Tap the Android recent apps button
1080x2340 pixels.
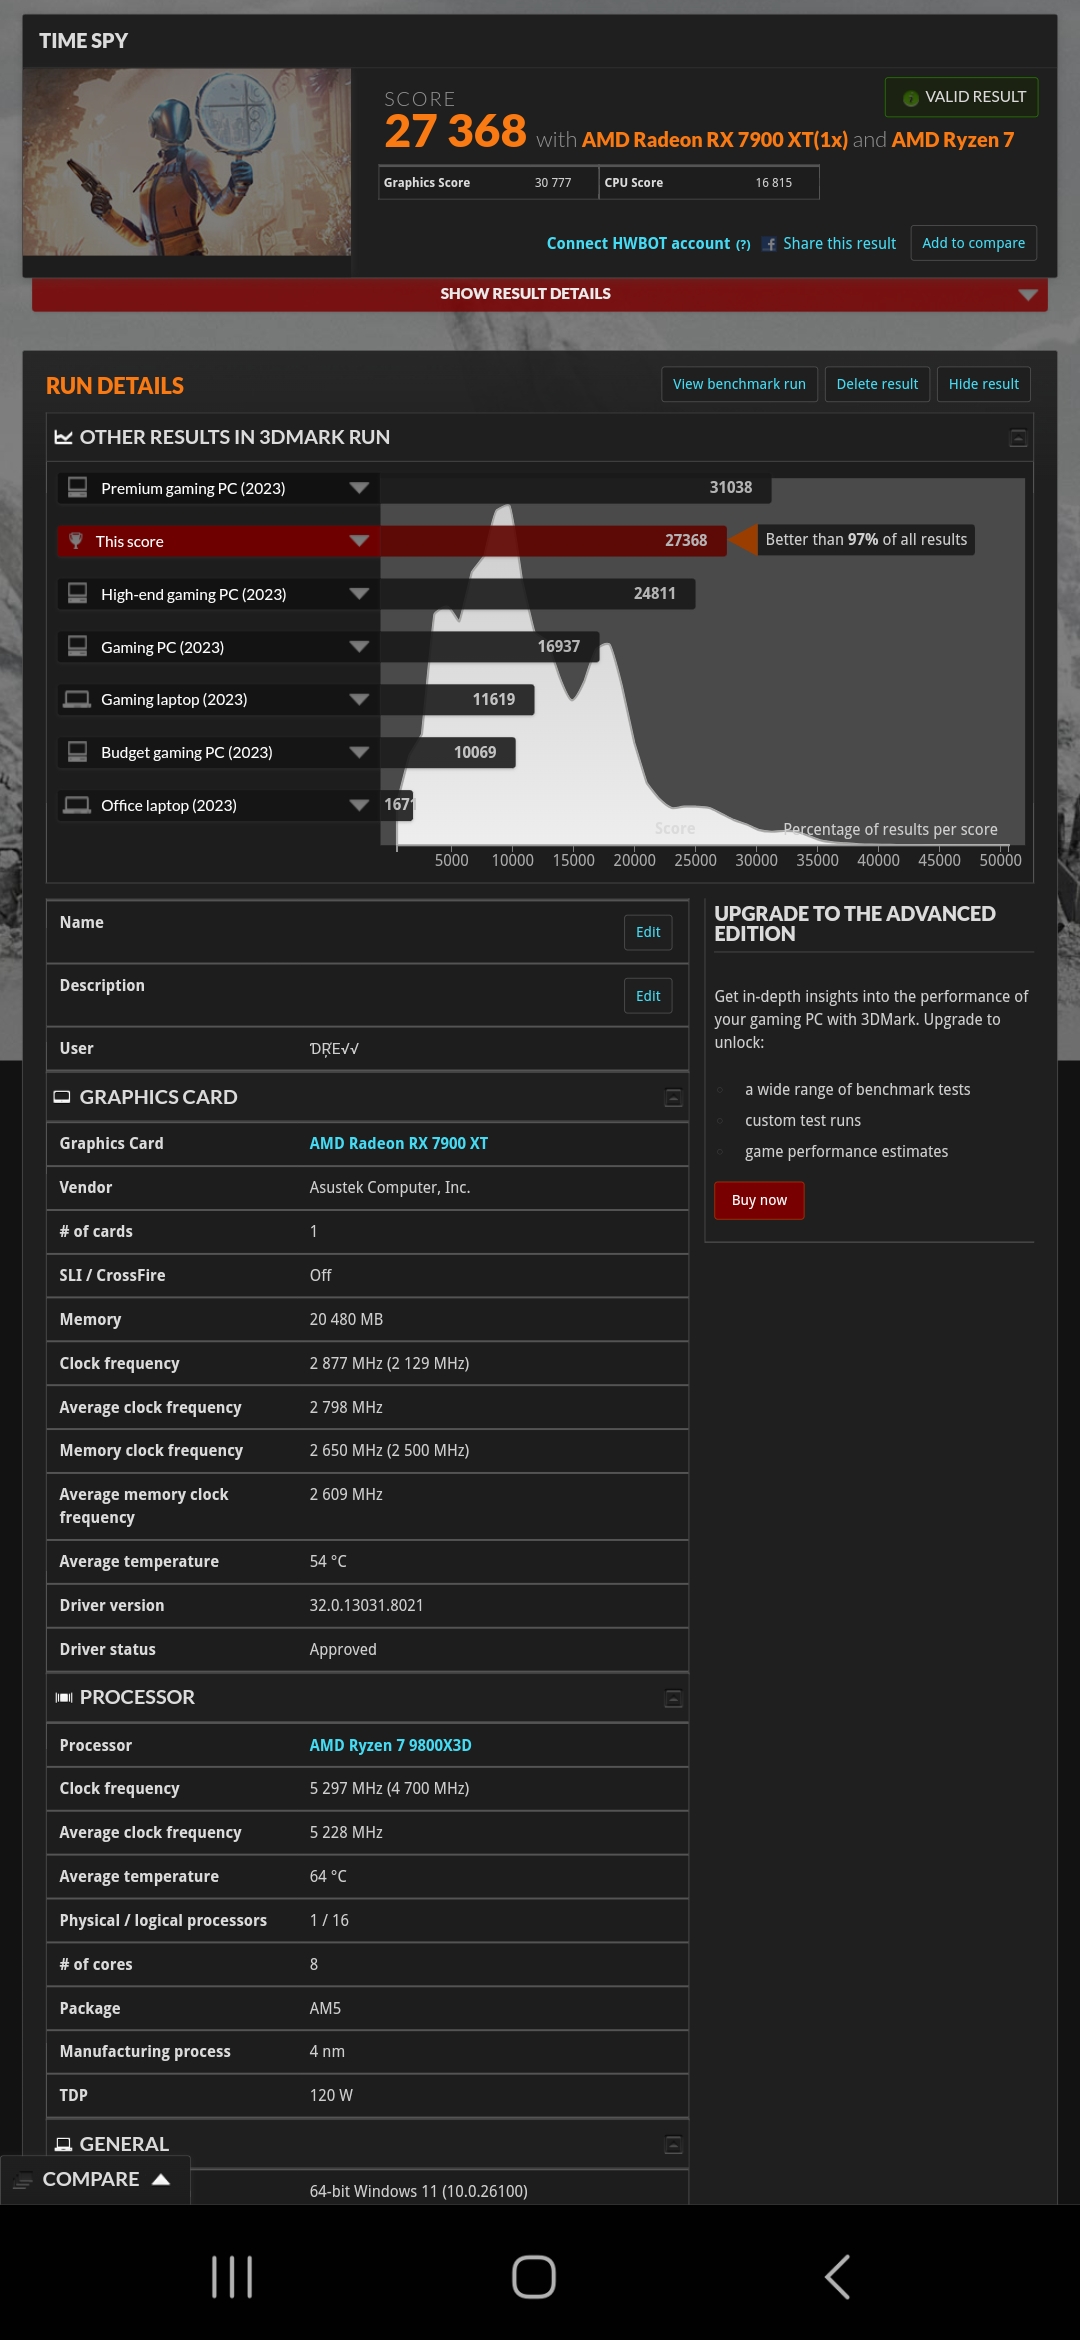pos(232,2277)
